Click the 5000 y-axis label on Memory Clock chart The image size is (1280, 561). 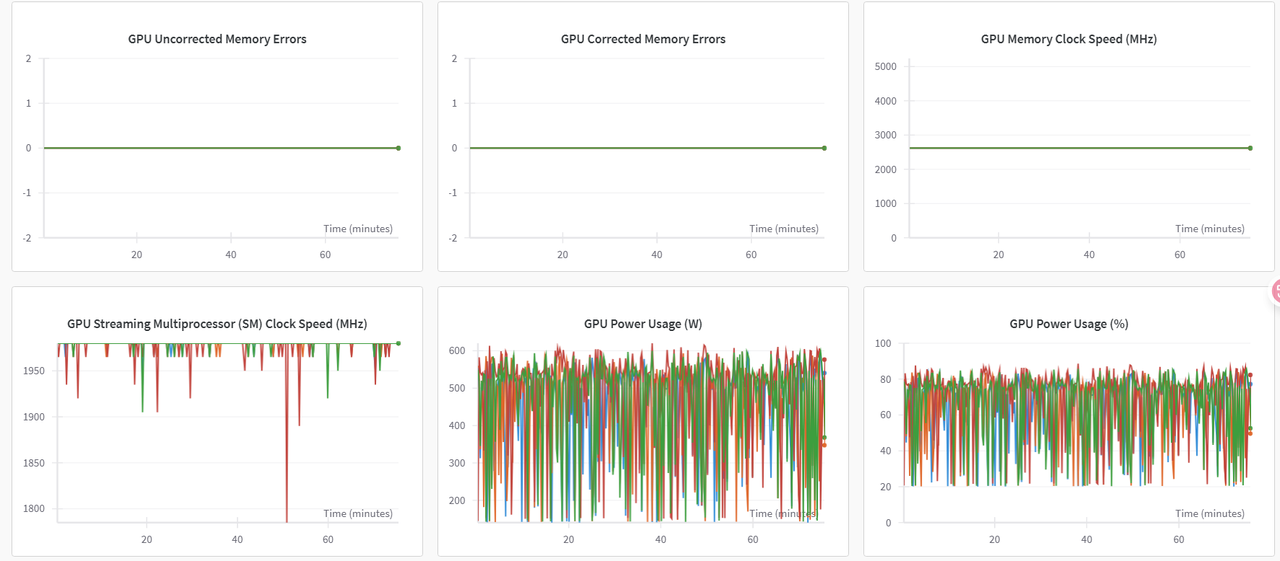tap(885, 66)
